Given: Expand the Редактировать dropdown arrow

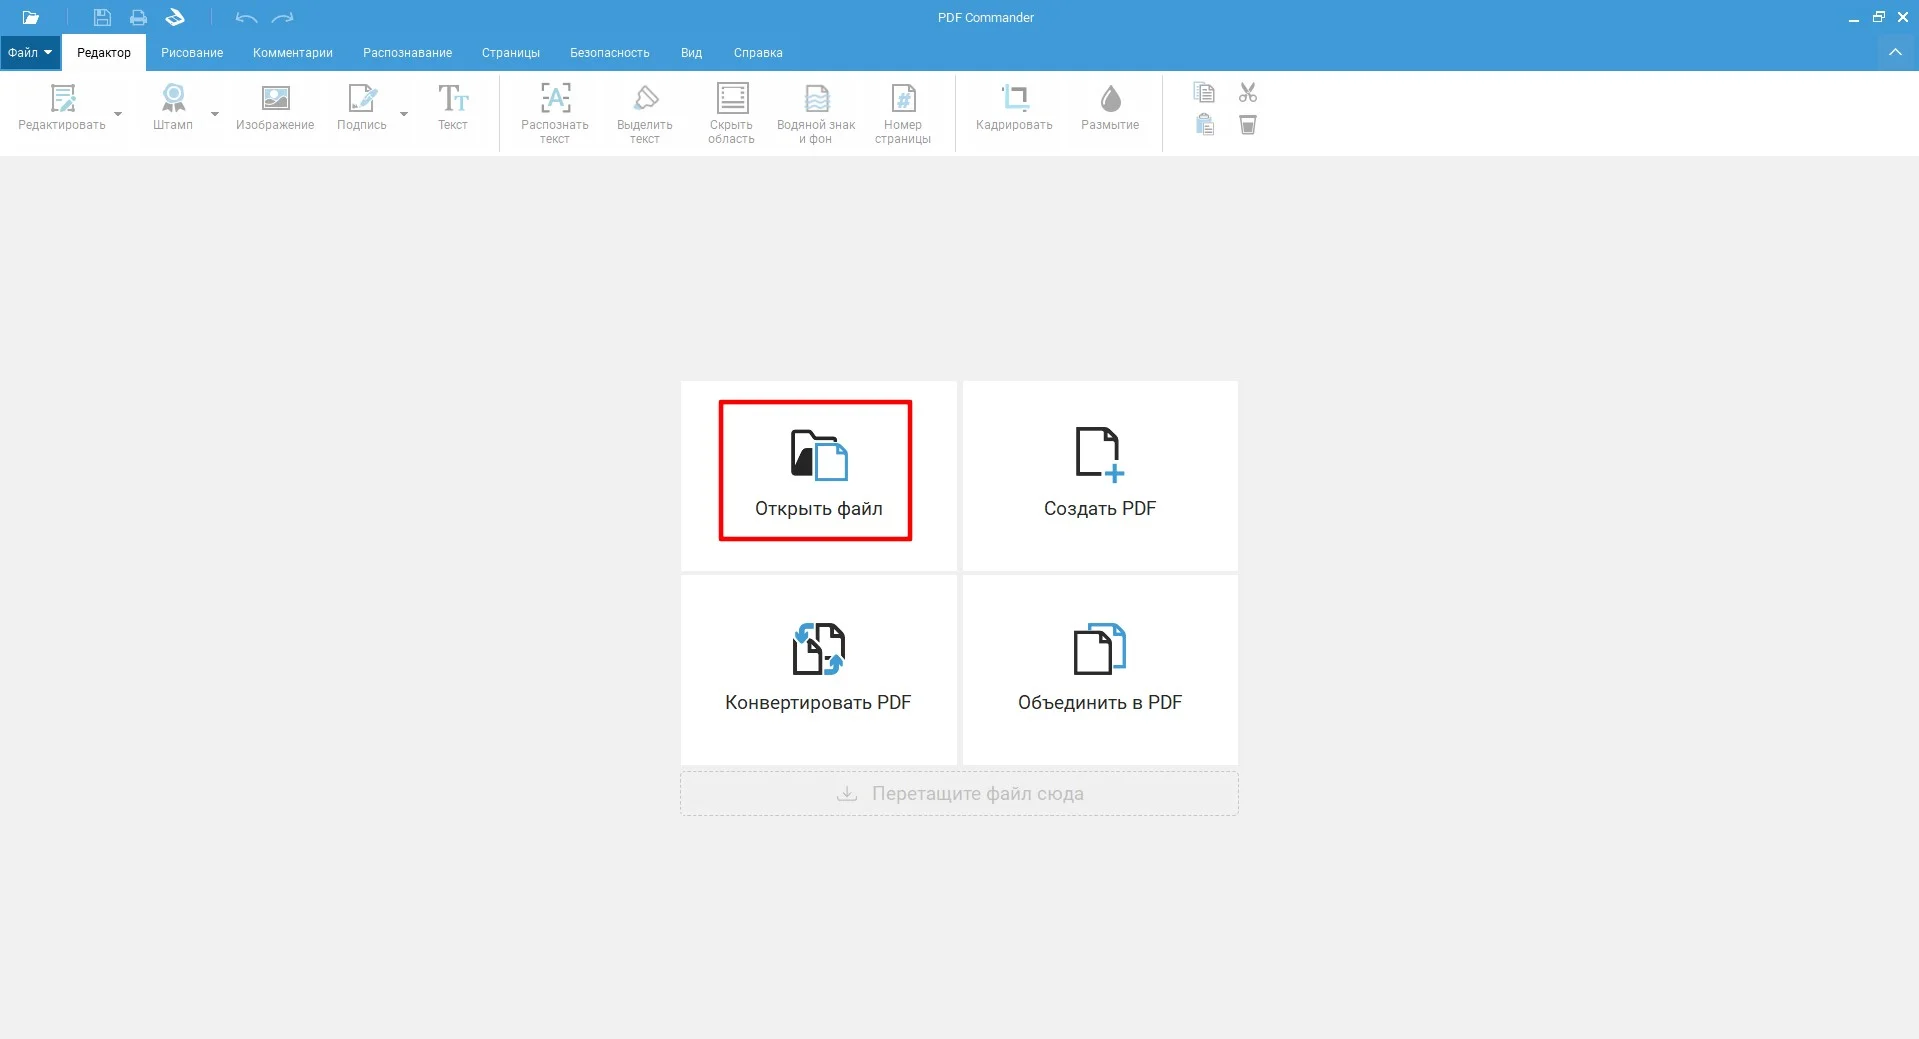Looking at the screenshot, I should pyautogui.click(x=118, y=114).
